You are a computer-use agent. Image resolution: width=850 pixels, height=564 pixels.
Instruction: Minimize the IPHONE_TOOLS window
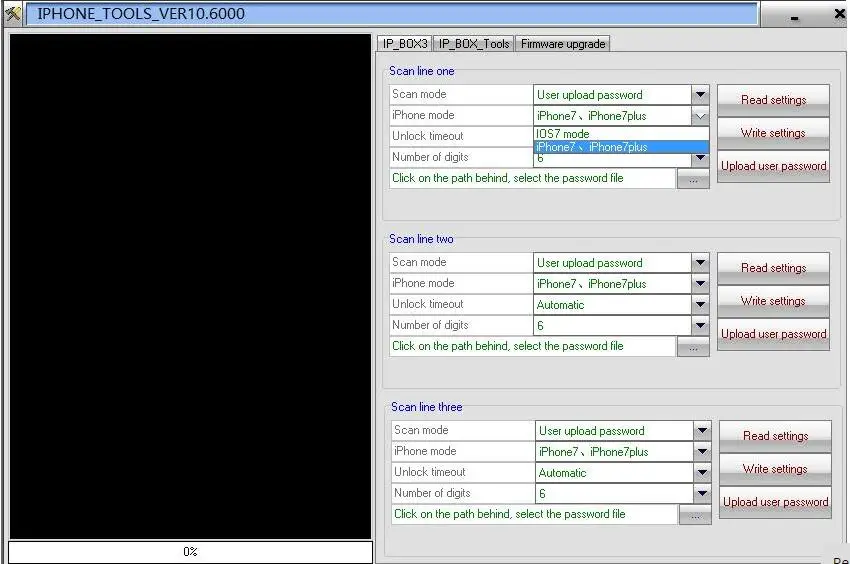[x=794, y=17]
